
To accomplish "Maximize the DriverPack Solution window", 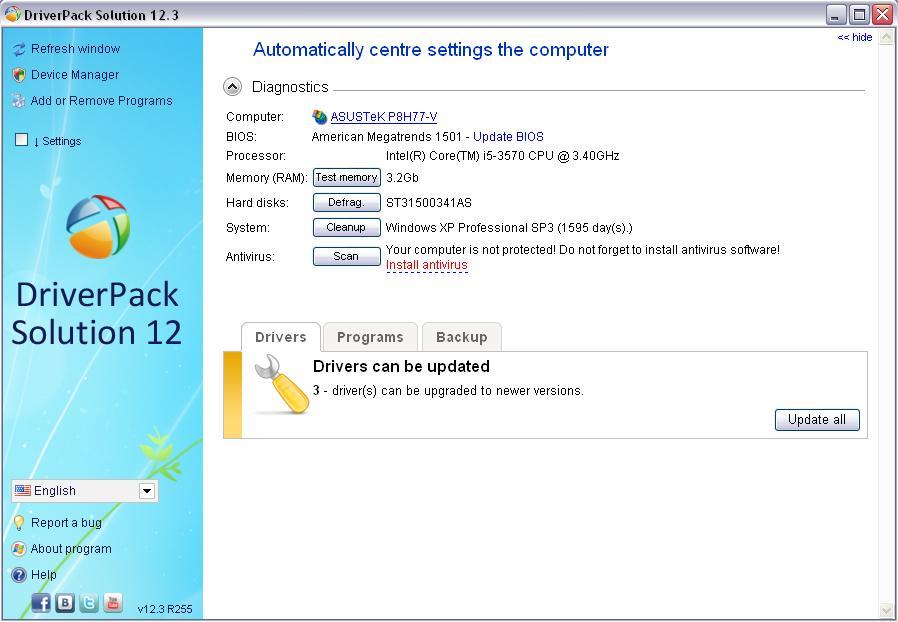I will coord(860,15).
